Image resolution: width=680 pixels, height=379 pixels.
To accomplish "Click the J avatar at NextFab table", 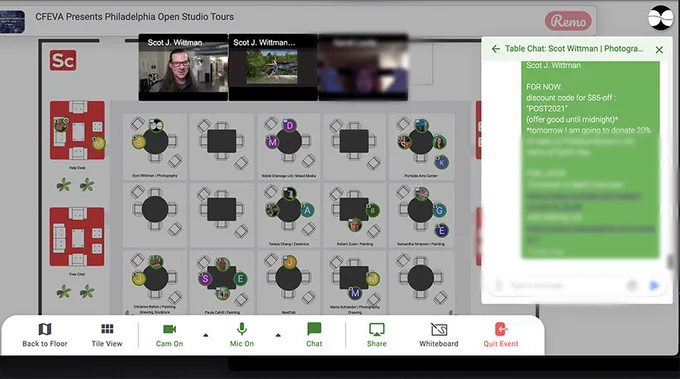I will (290, 262).
